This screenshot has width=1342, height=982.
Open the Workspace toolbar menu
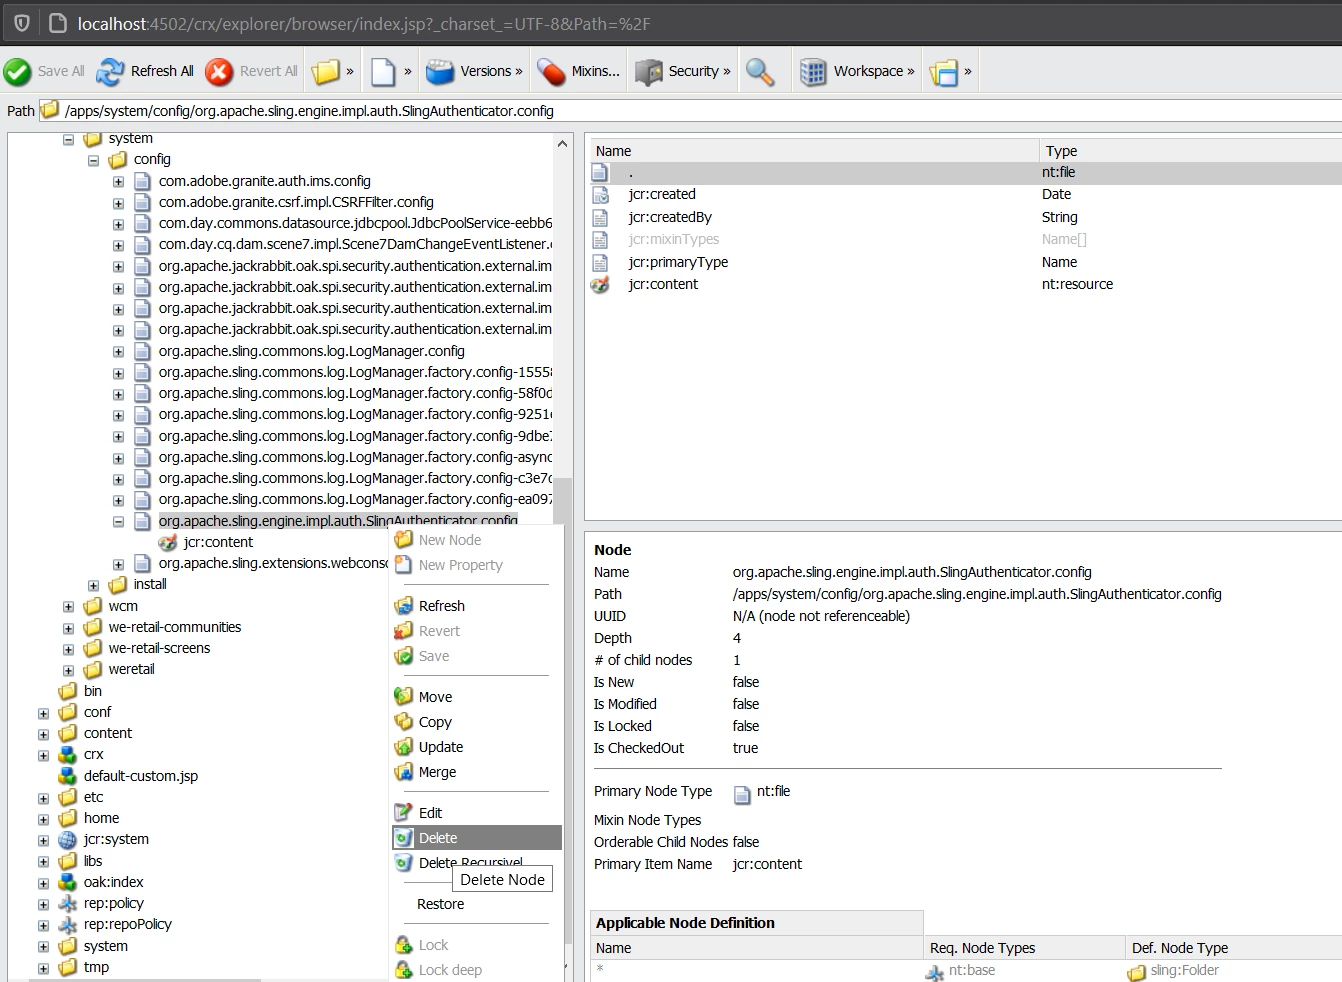858,71
